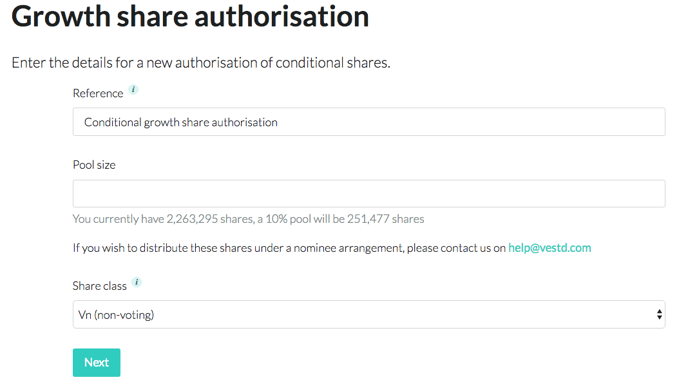Click the 251,477 shares figure in hint

click(386, 219)
